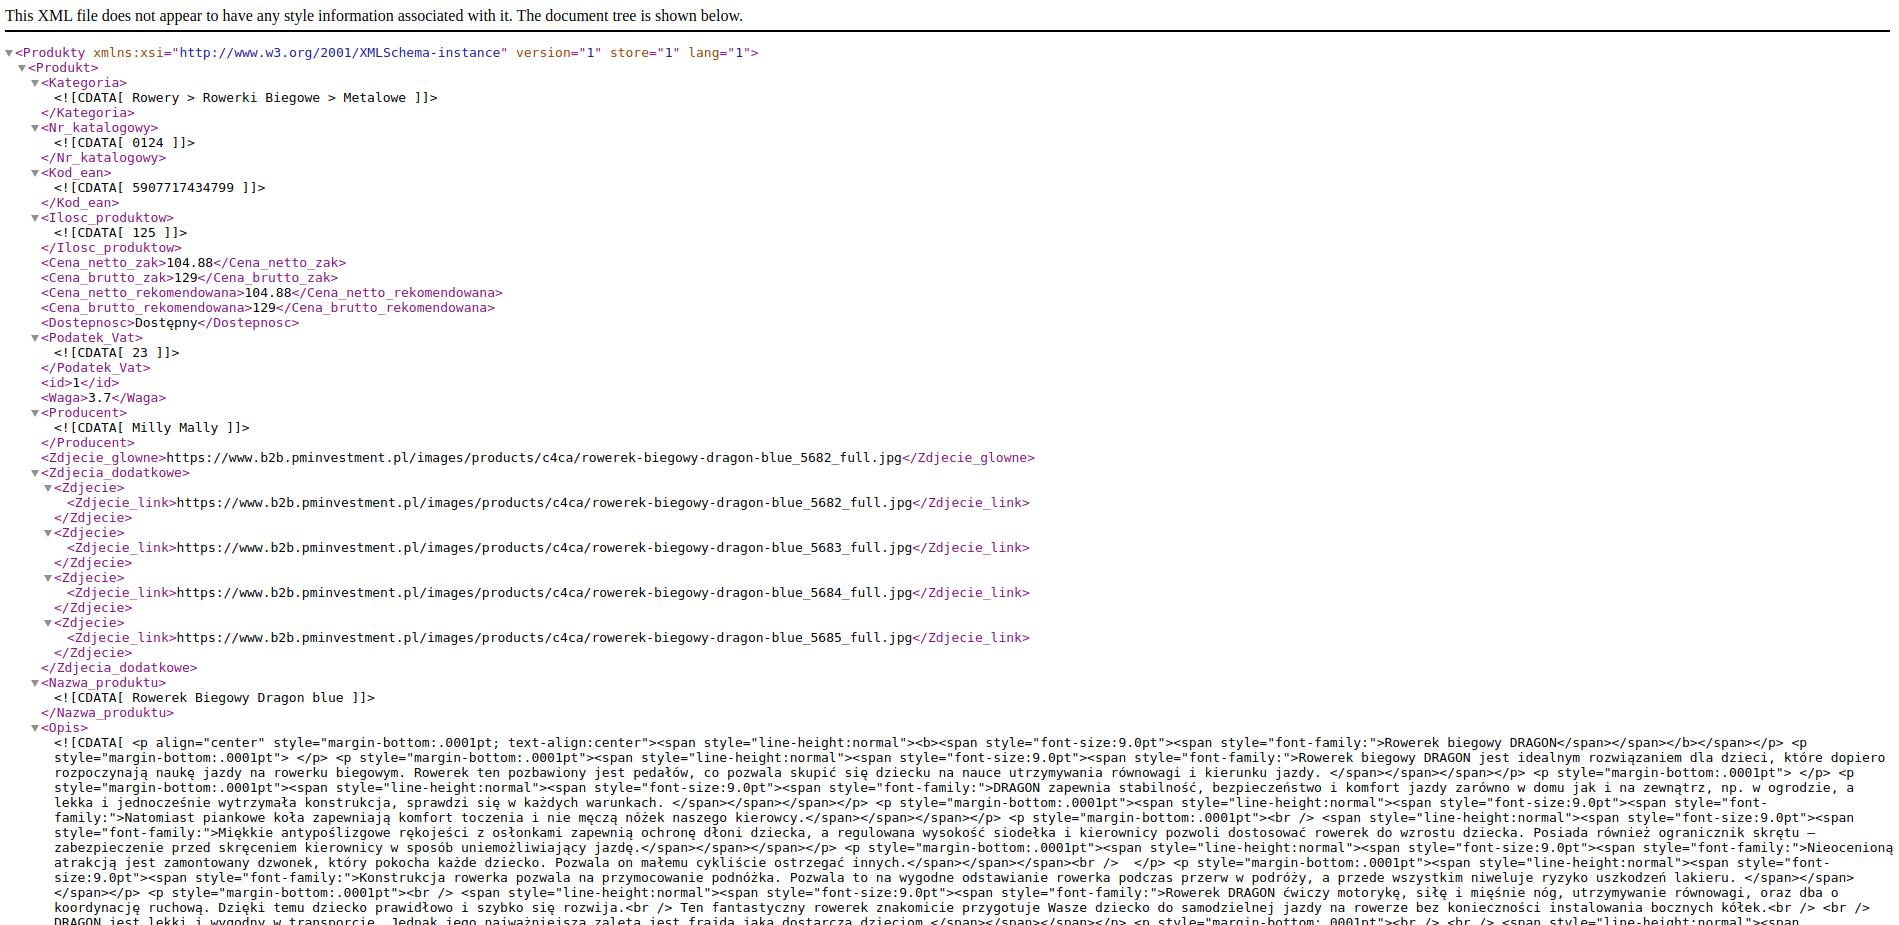Image resolution: width=1899 pixels, height=925 pixels.
Task: Click the Cena_brutto_zak 129 line
Action: (x=190, y=278)
